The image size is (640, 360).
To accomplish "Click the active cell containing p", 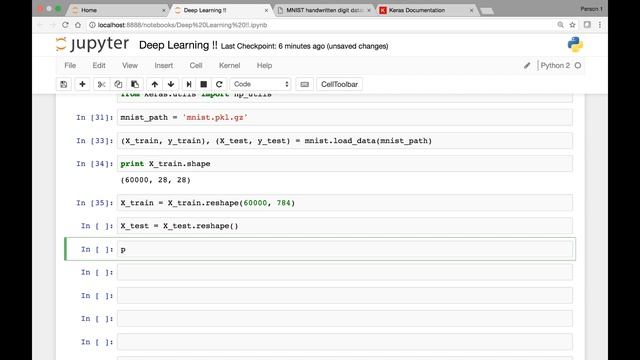I will click(345, 249).
